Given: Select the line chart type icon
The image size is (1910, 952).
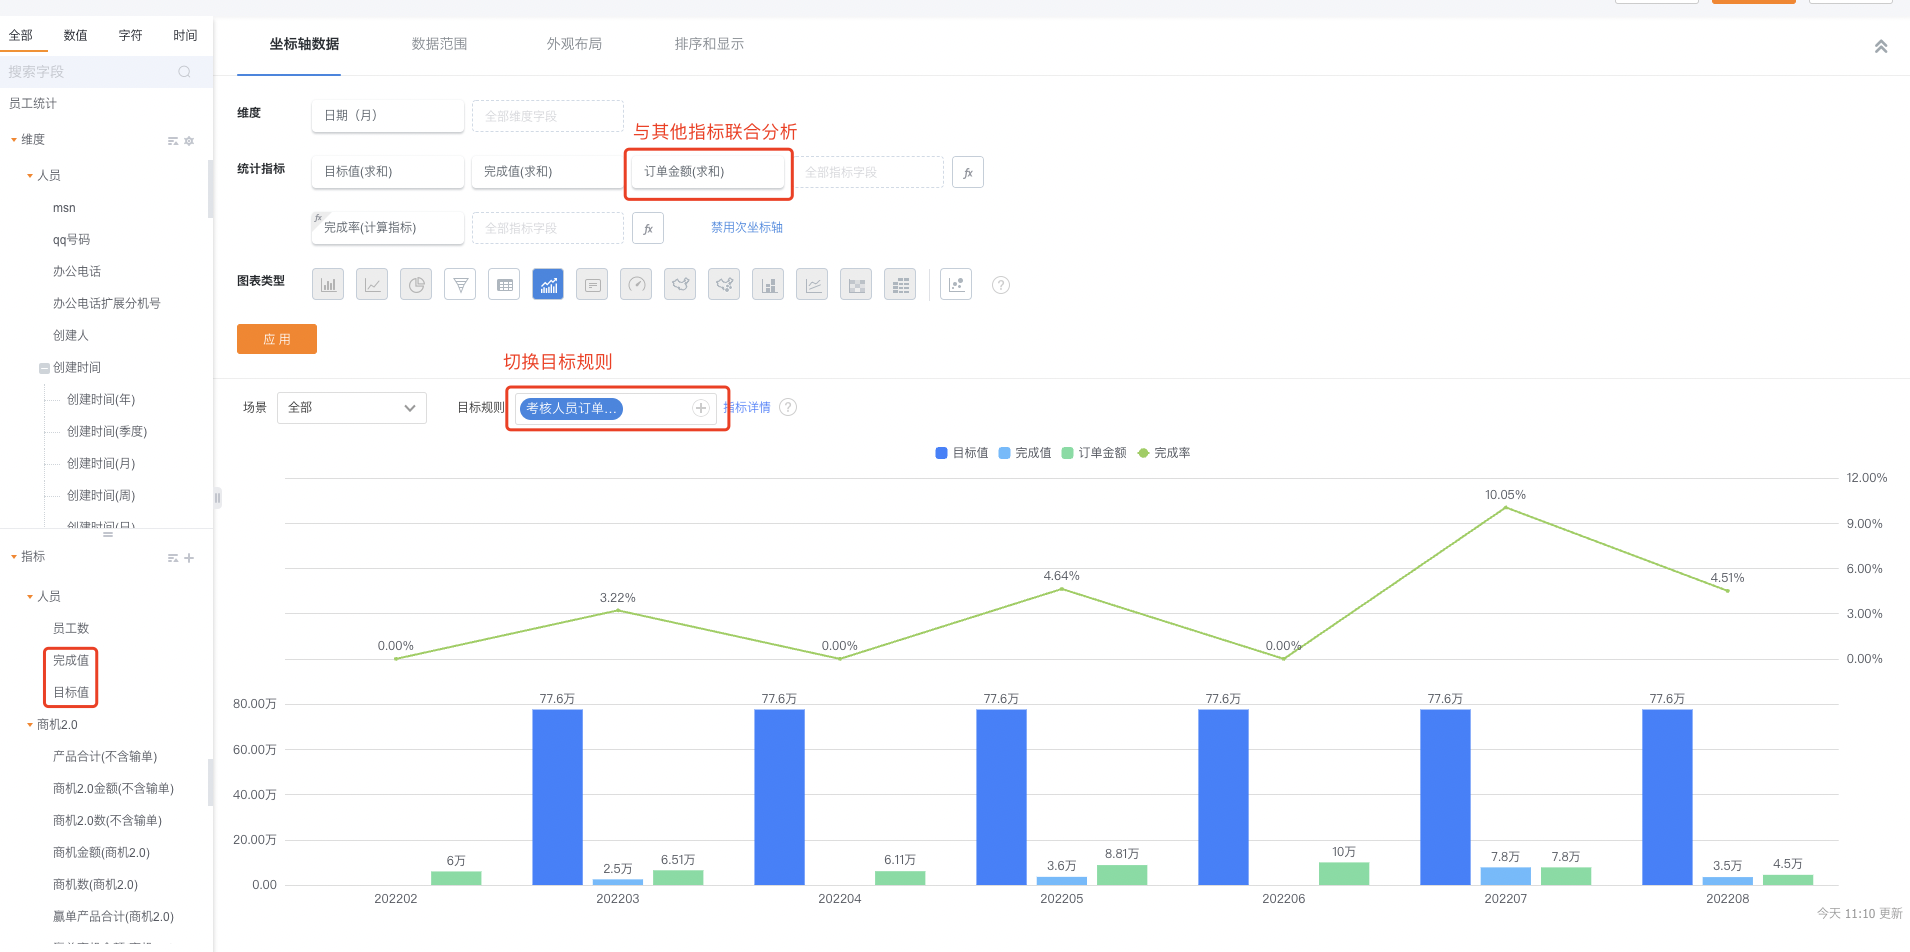Looking at the screenshot, I should pos(372,285).
